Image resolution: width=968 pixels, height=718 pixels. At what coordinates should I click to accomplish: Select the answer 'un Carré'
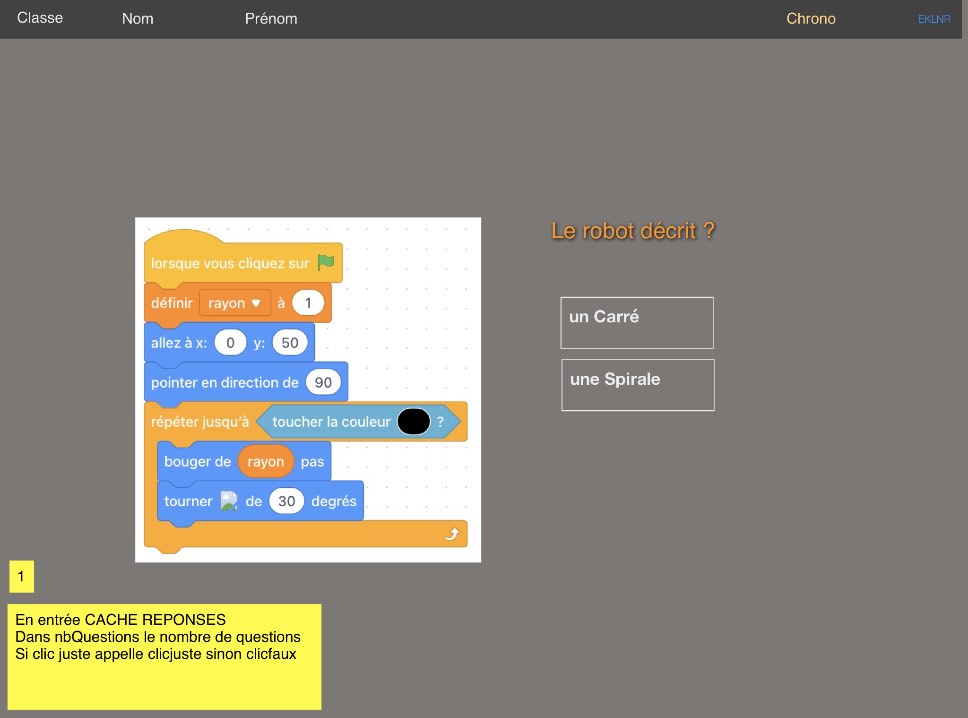[x=637, y=323]
